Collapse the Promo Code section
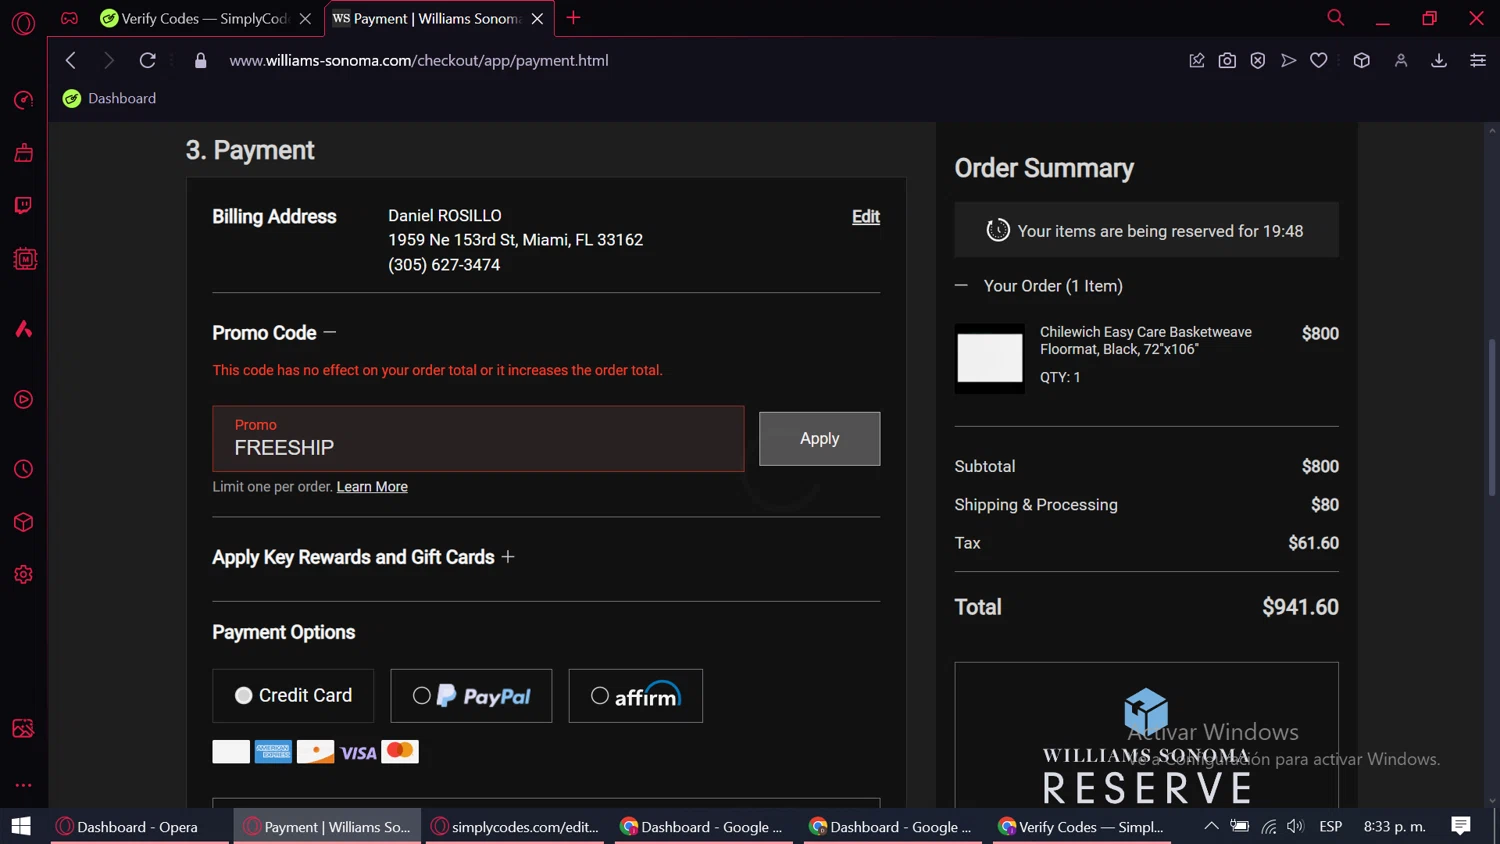 329,332
